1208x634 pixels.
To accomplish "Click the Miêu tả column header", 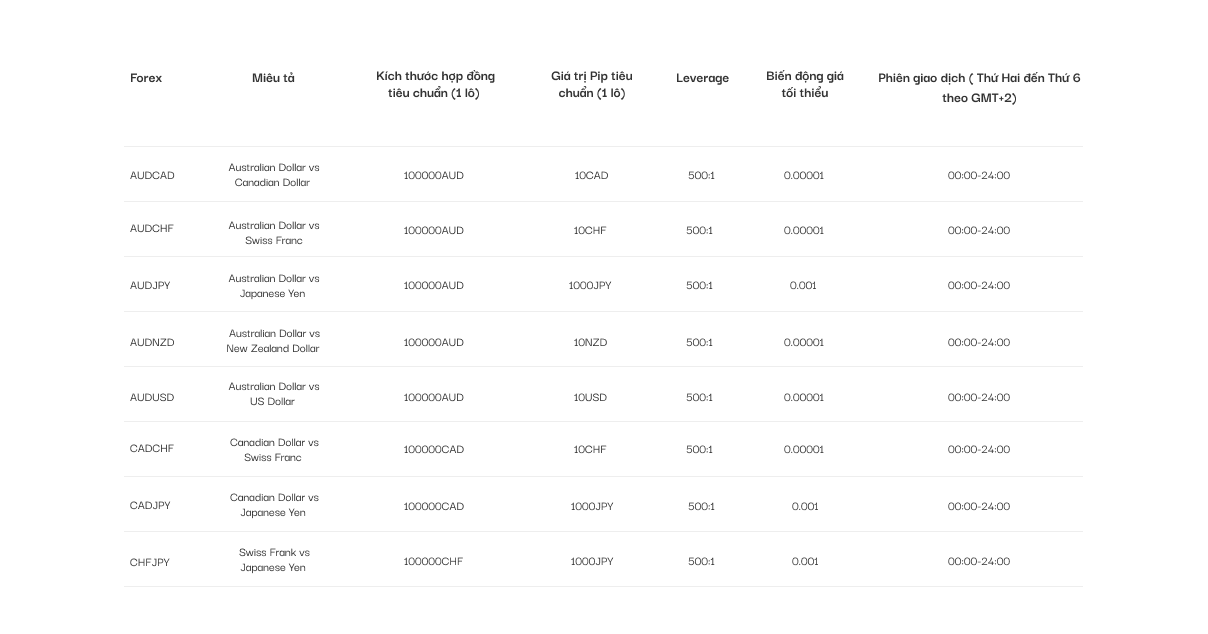I will click(273, 78).
